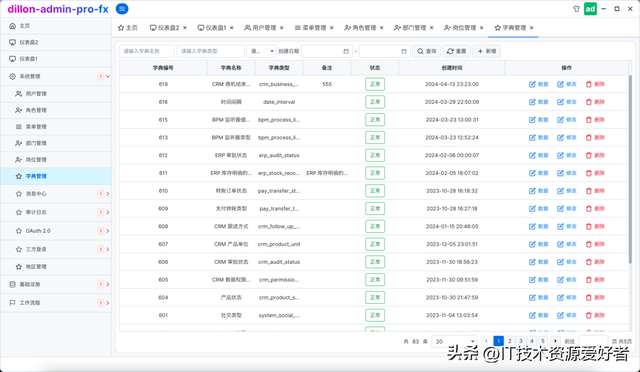Close the 仪表盘1 tab
Screen dimensions: 640x372
coord(231,28)
